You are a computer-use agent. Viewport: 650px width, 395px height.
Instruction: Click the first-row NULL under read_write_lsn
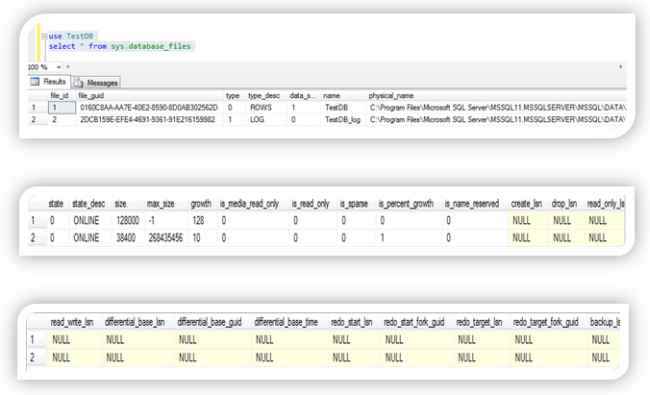pyautogui.click(x=61, y=340)
